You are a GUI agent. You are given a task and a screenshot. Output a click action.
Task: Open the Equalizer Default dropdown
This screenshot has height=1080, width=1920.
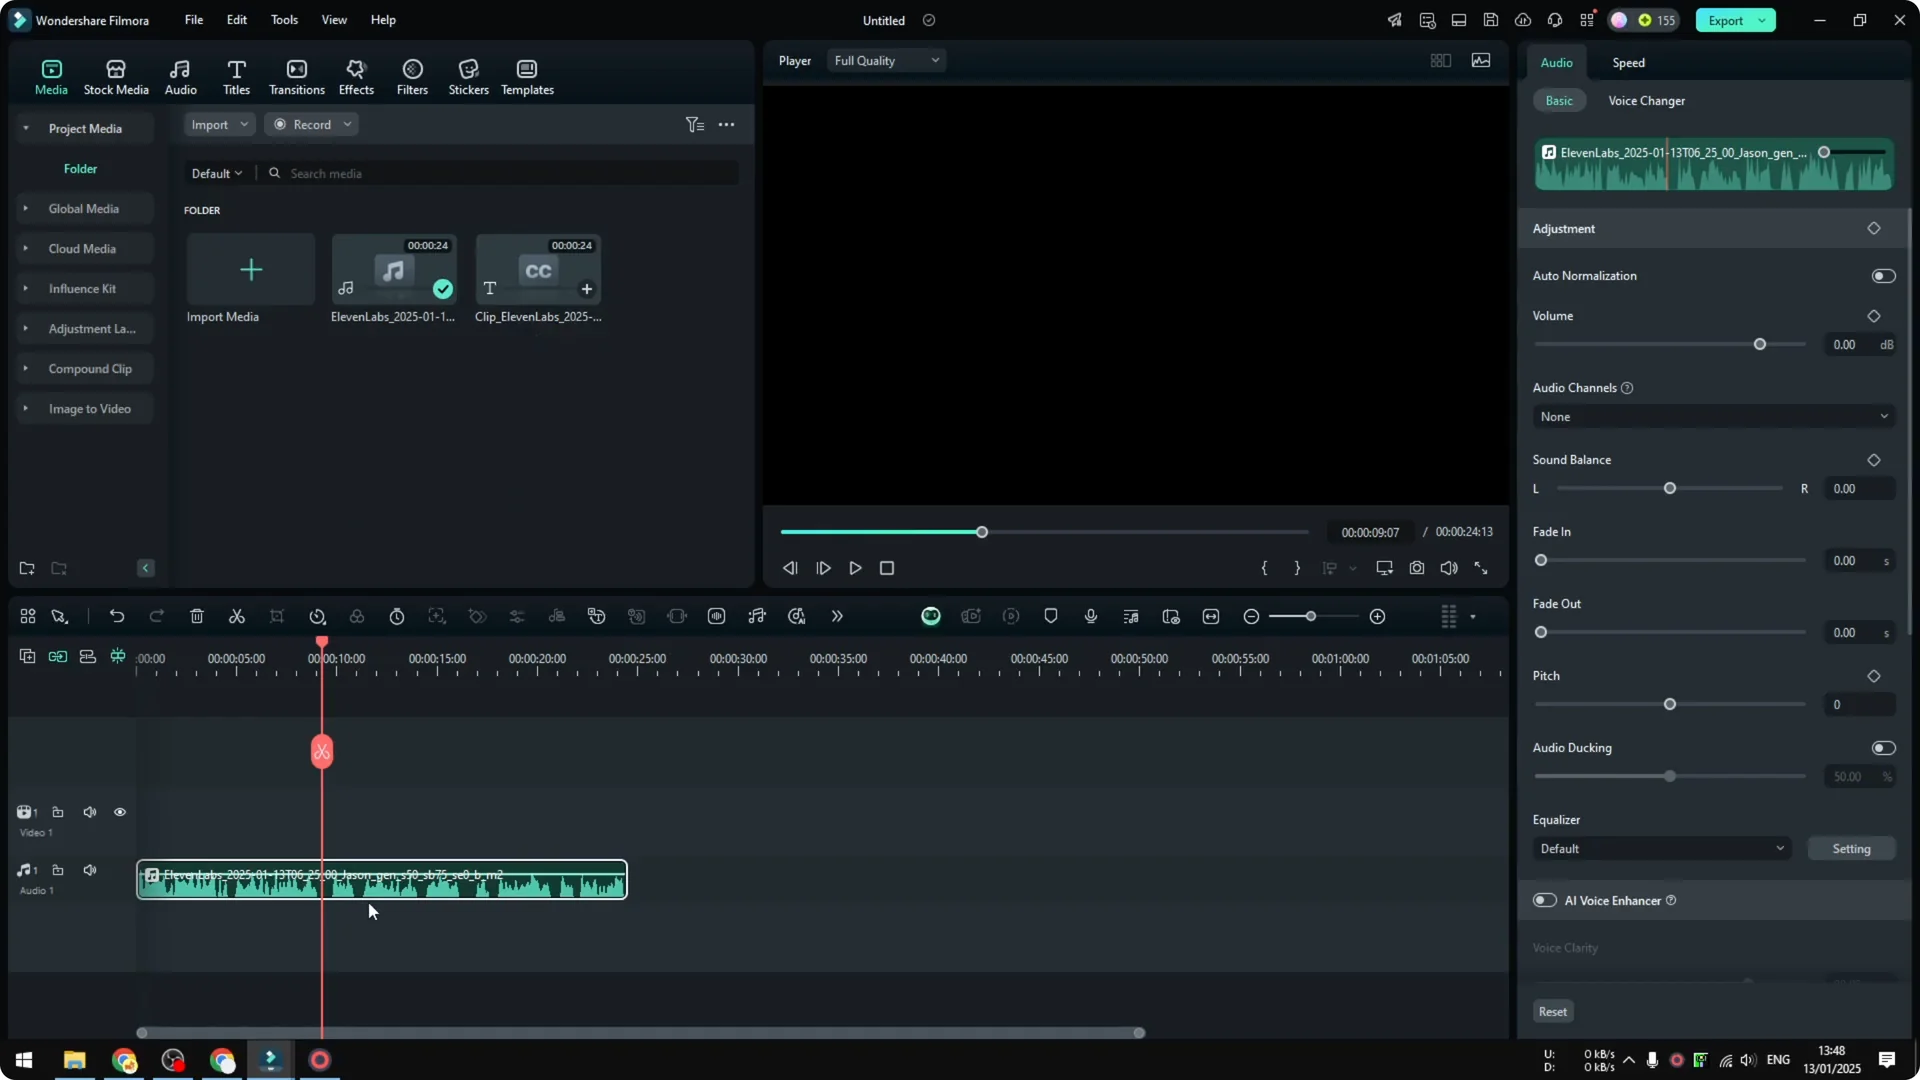tap(1662, 849)
